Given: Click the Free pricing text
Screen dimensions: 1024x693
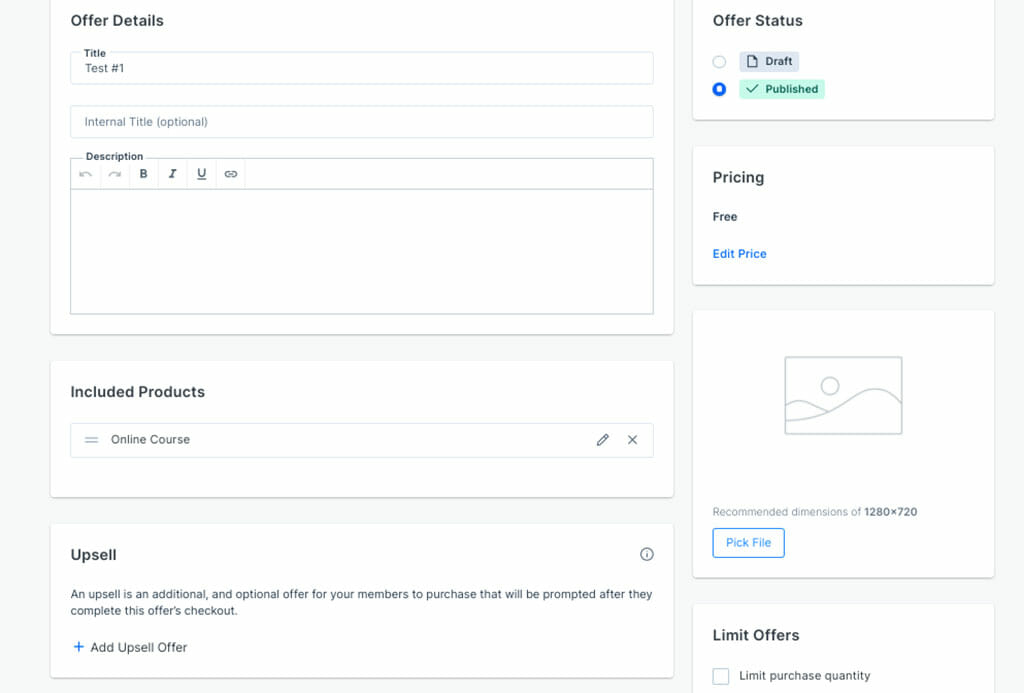Looking at the screenshot, I should click(725, 217).
